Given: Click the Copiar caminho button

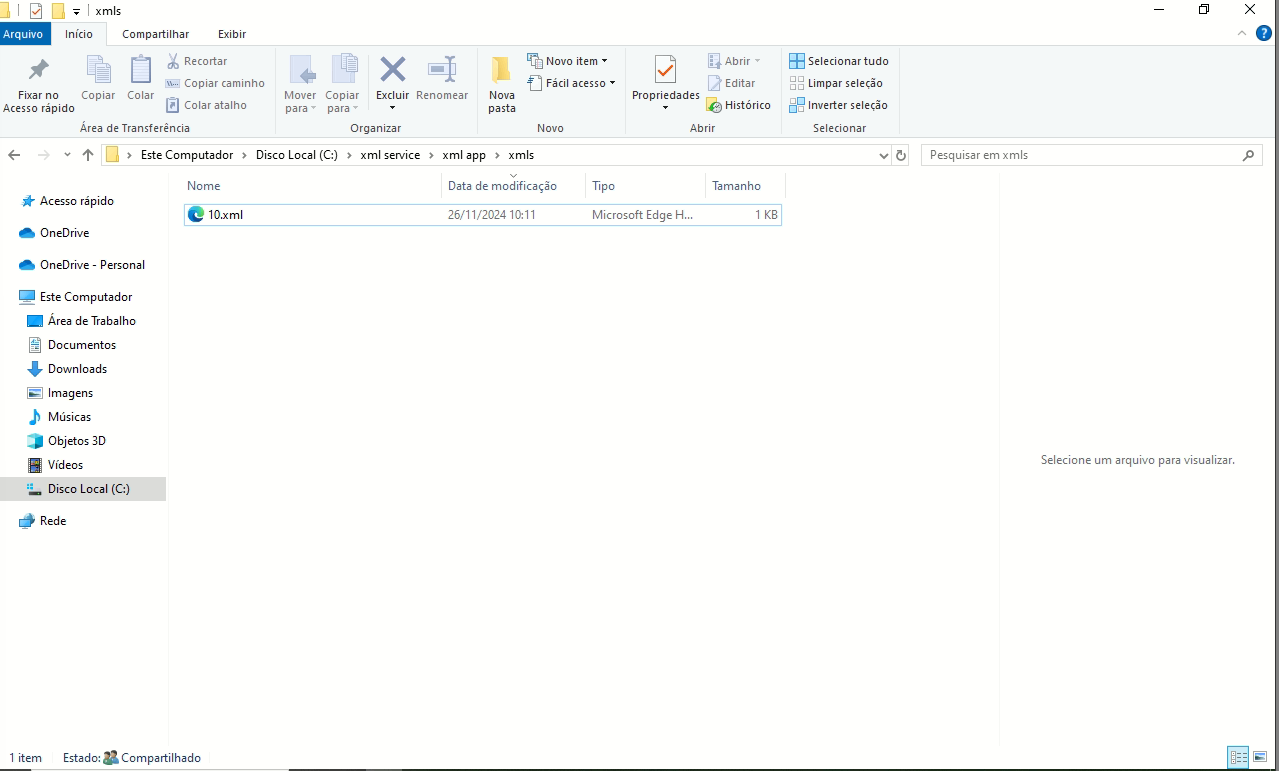Looking at the screenshot, I should tap(215, 83).
